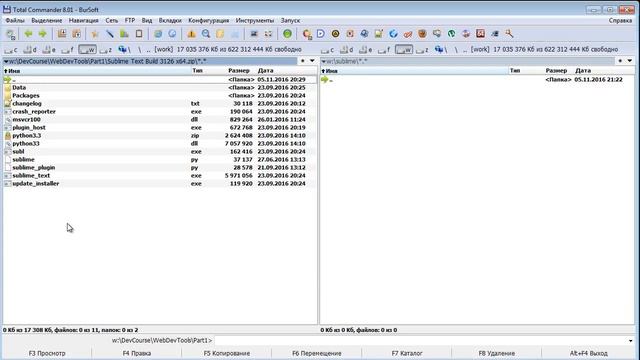Screen dimensions: 640x360
Task: Expand the command line history dropdown
Action: [x=631, y=340]
